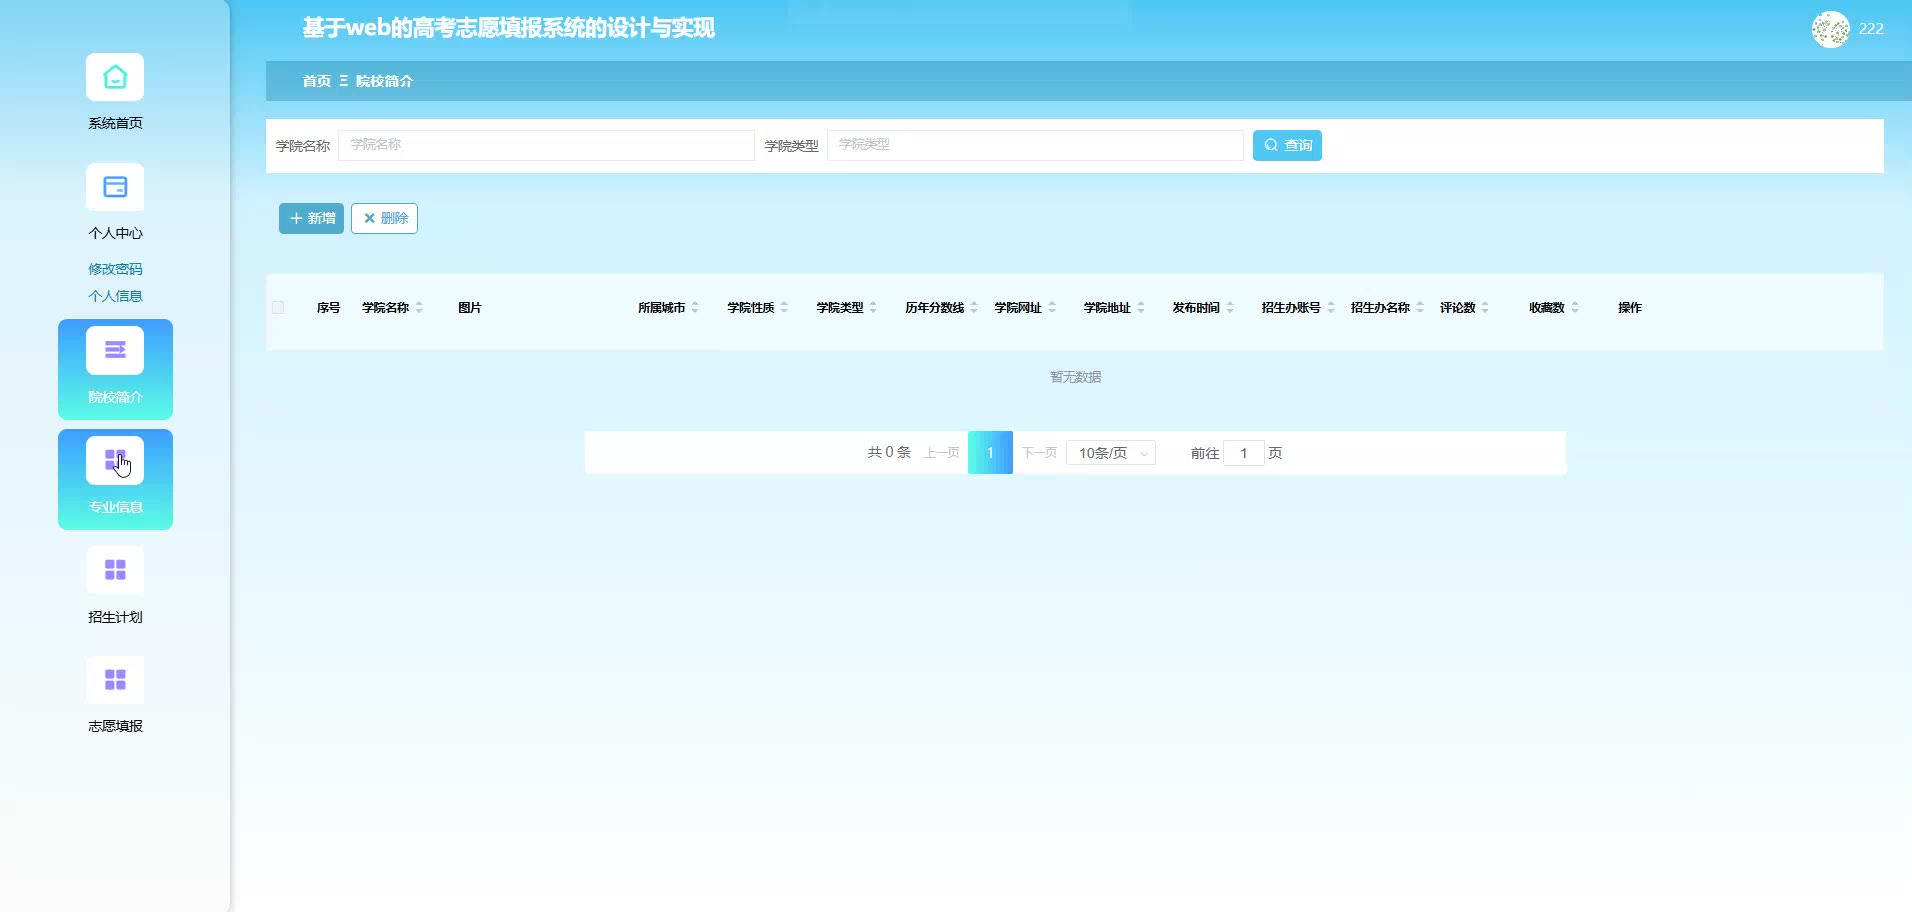The width and height of the screenshot is (1912, 912).
Task: Click the 志愿填报 grid icon
Action: point(115,680)
